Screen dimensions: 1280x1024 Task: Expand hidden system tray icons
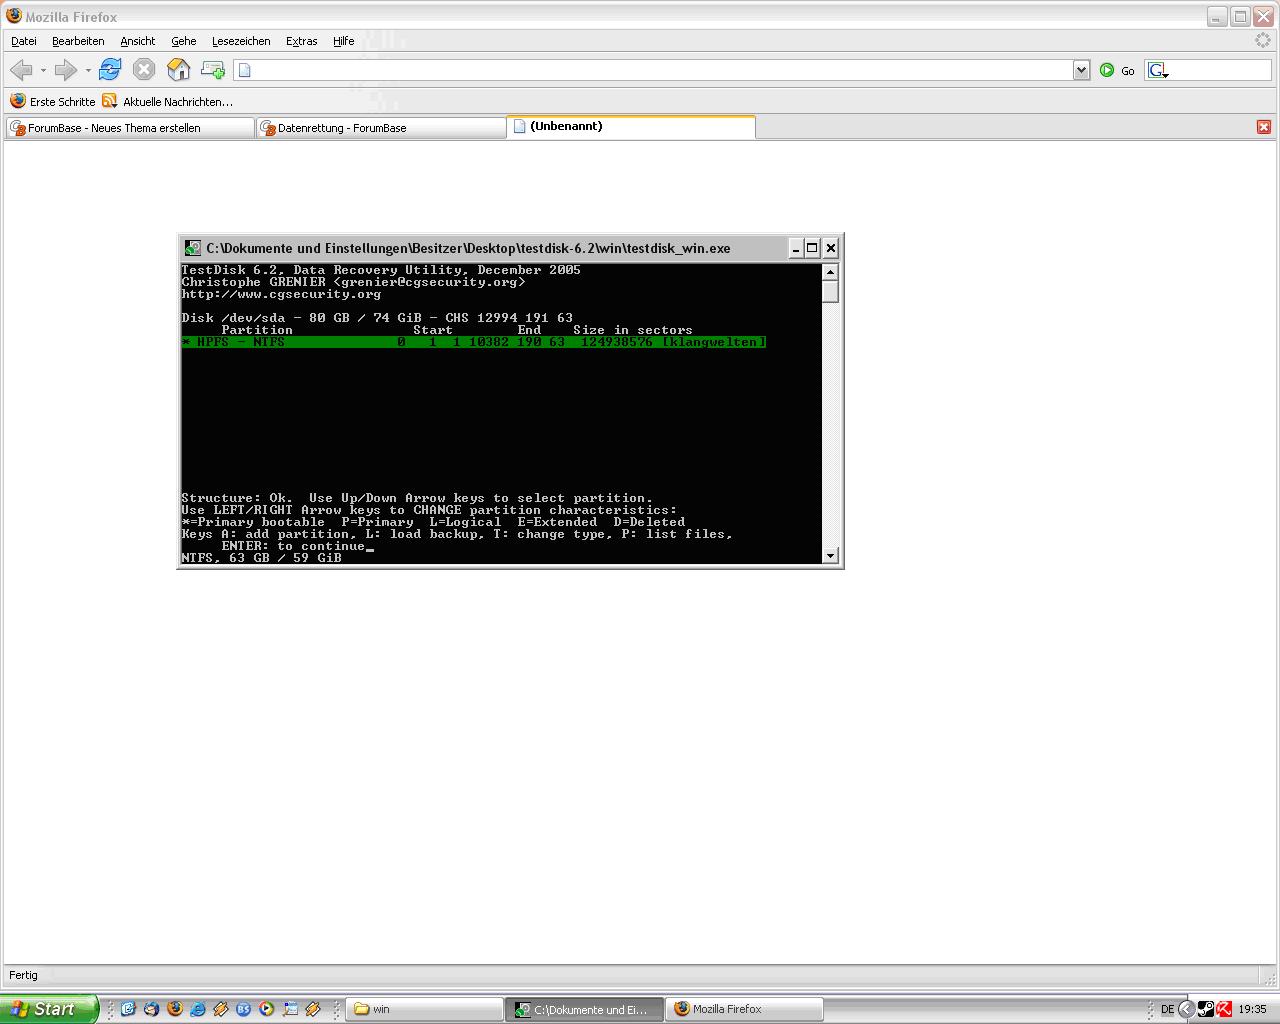(x=1187, y=1009)
